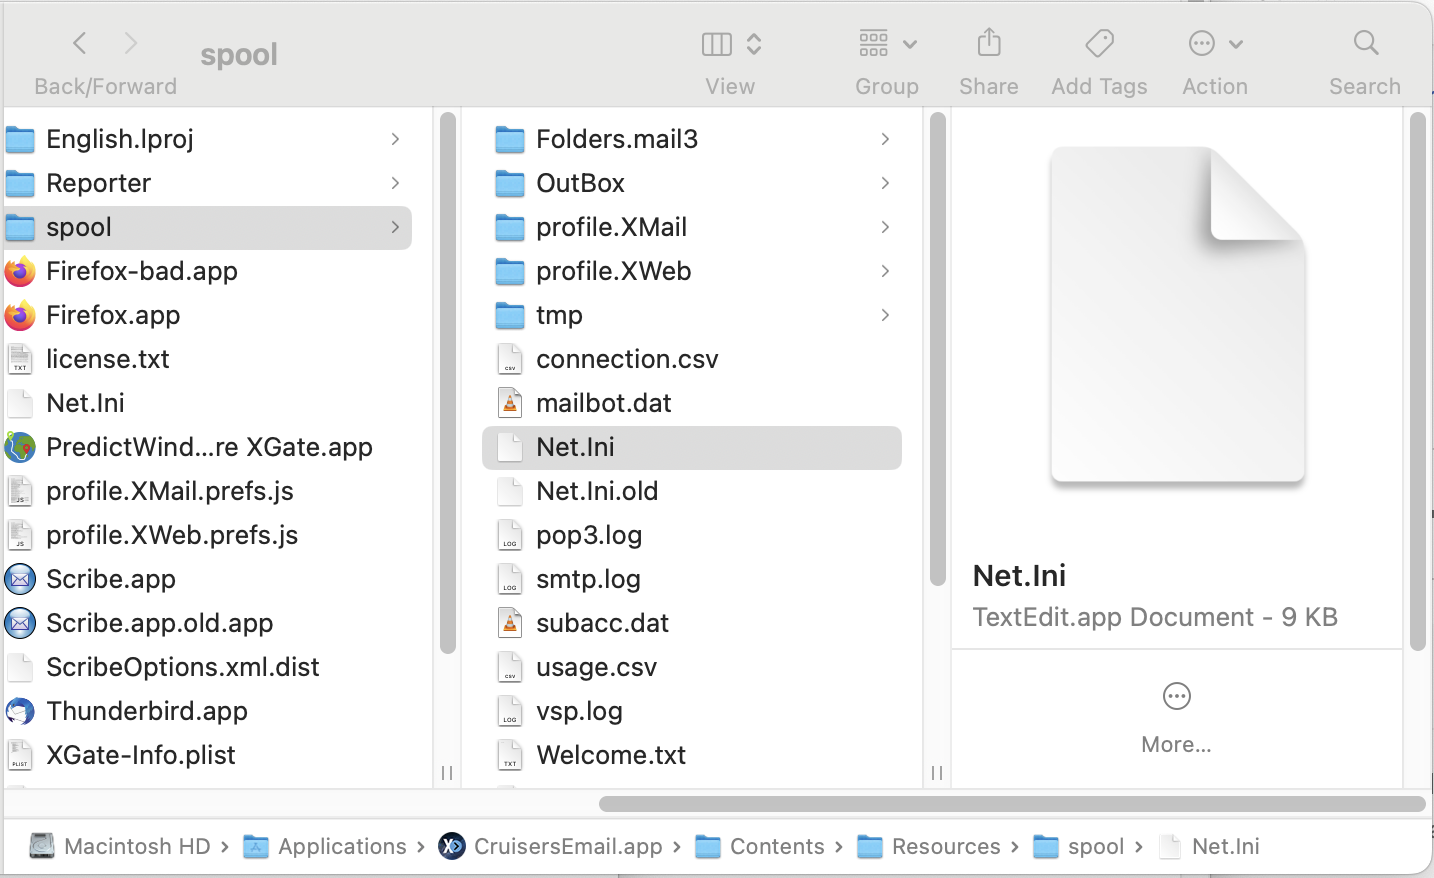The width and height of the screenshot is (1434, 878).
Task: Click the profile.XMail.prefs.js file icon
Action: coord(20,491)
